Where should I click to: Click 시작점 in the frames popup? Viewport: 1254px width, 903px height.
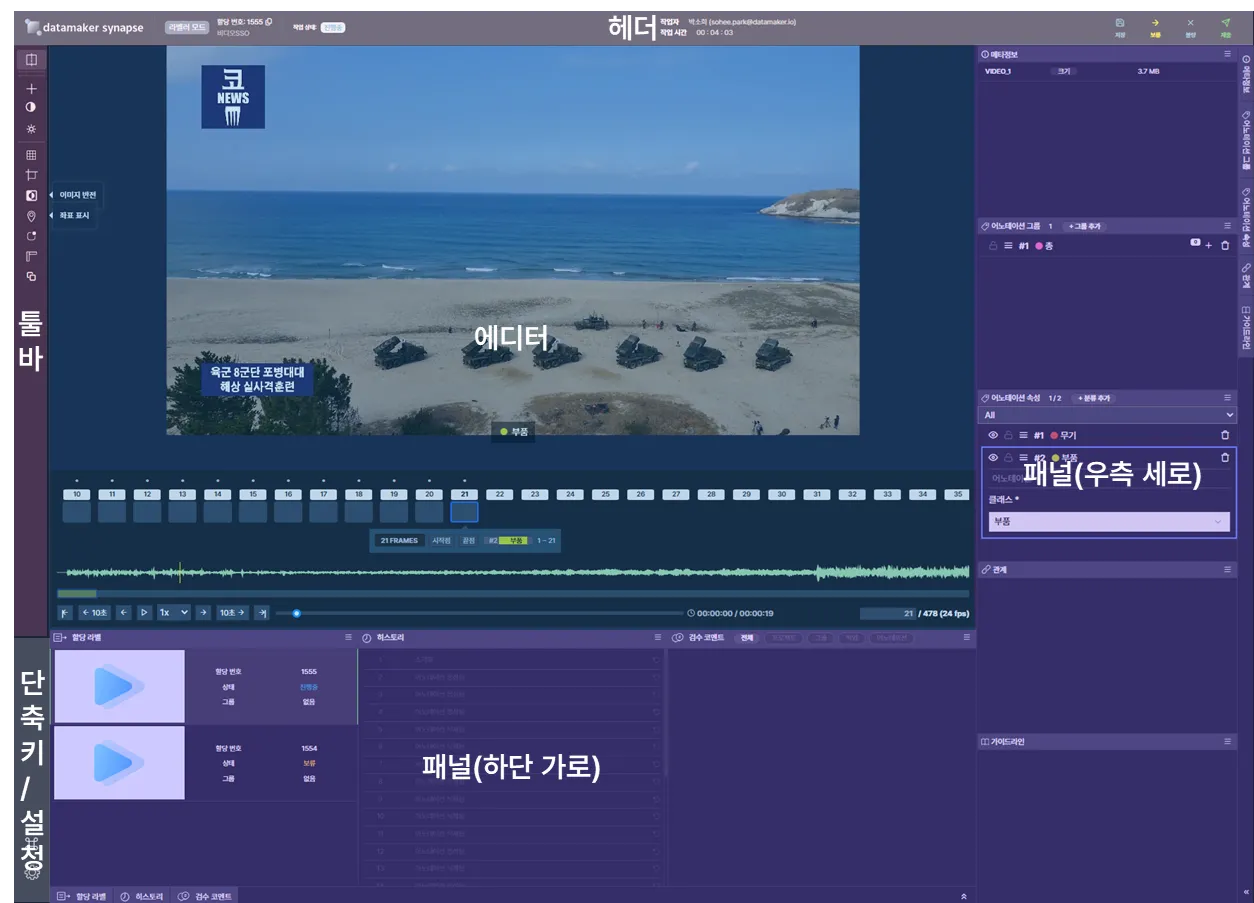pyautogui.click(x=441, y=540)
